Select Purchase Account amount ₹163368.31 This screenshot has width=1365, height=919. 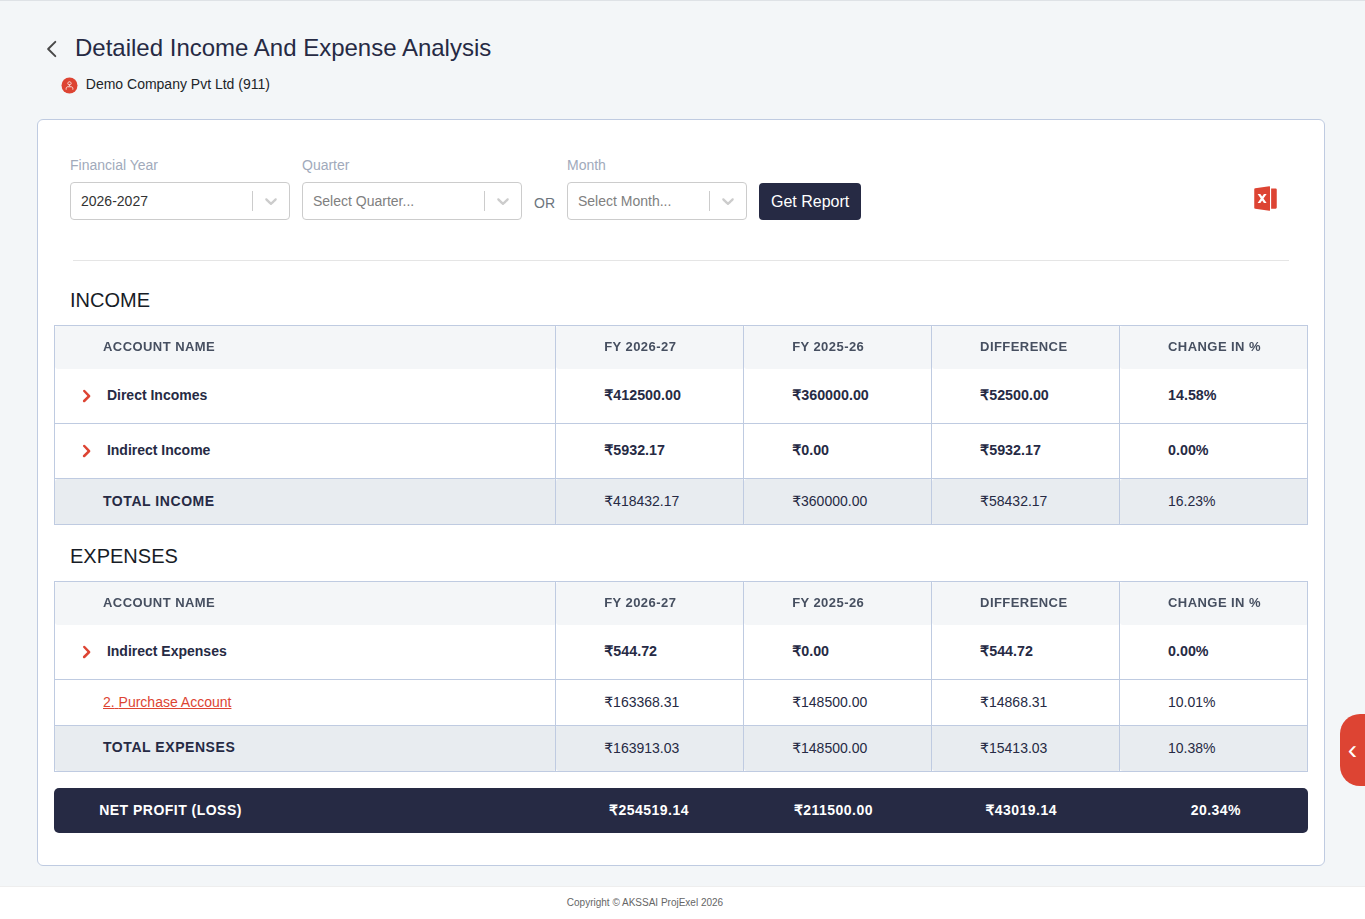641,702
